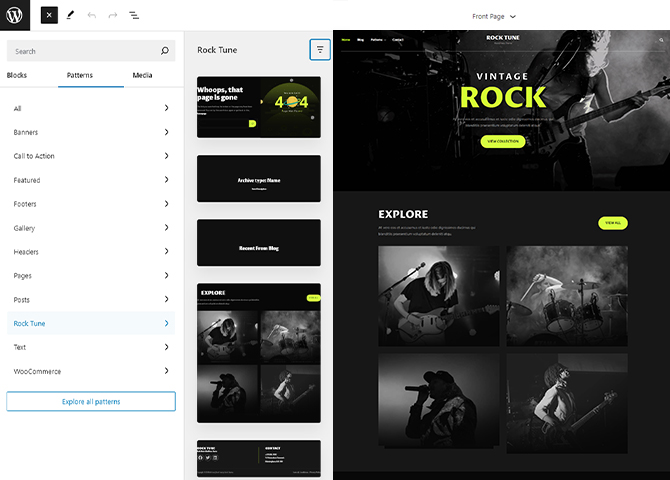Click the Blog link in site navigation
The width and height of the screenshot is (670, 480).
pyautogui.click(x=360, y=40)
